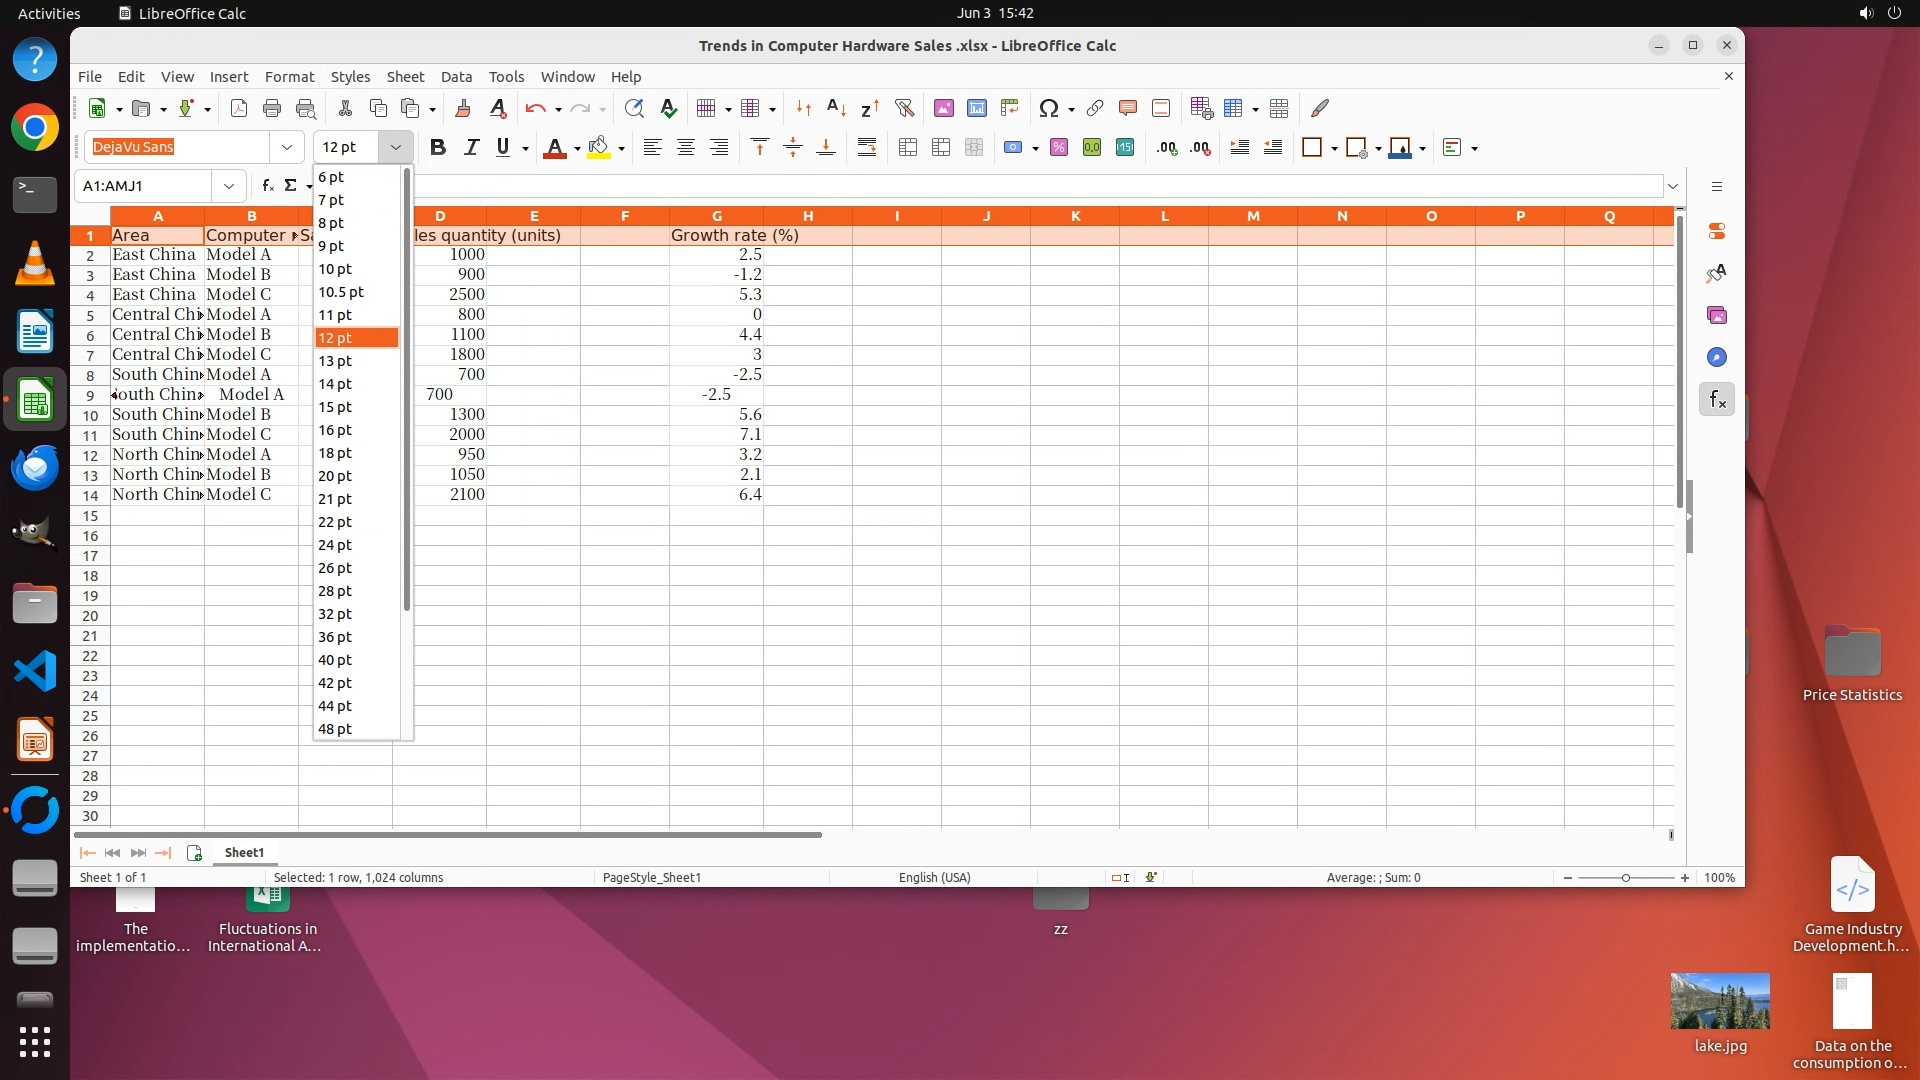Screen dimensions: 1920x1080
Task: Open the Navigator sidebar compass icon
Action: tap(1716, 358)
